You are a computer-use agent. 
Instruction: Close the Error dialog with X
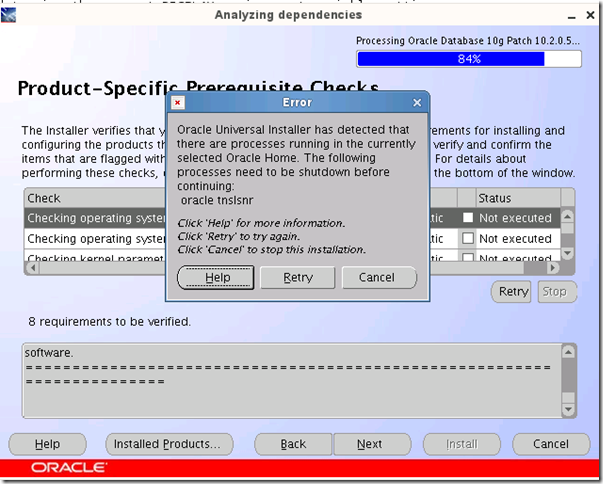[x=417, y=103]
